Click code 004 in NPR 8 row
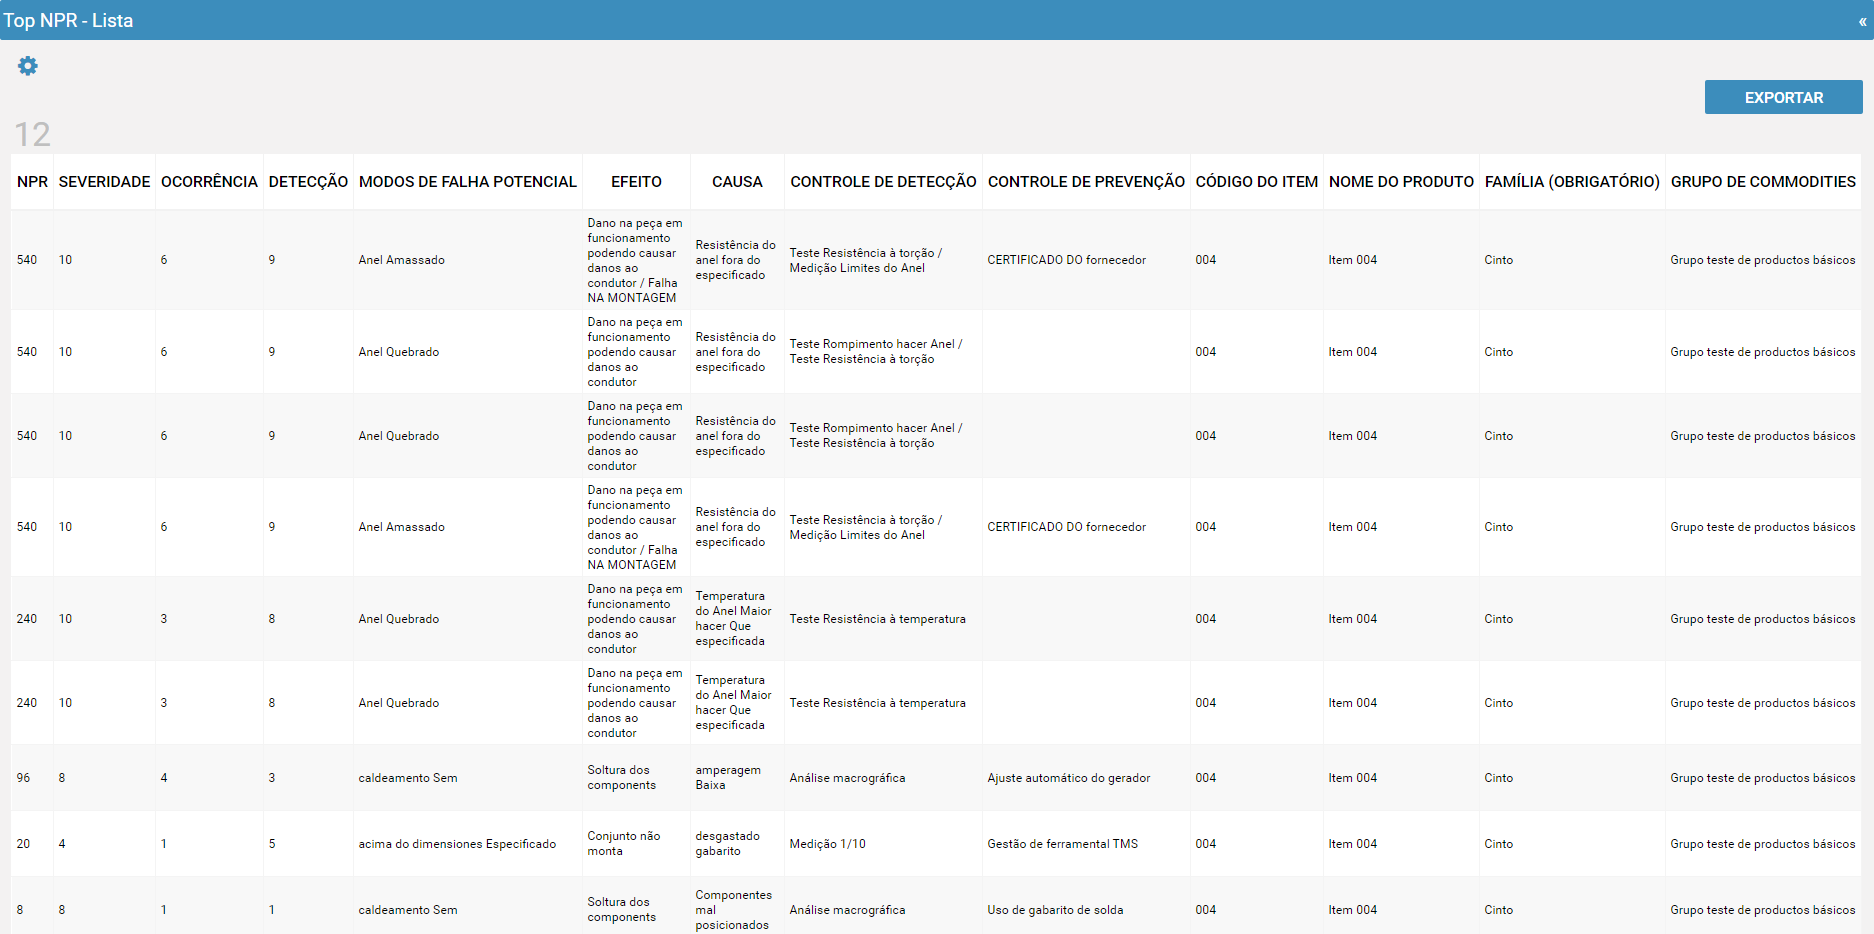The width and height of the screenshot is (1874, 934). pos(1205,910)
